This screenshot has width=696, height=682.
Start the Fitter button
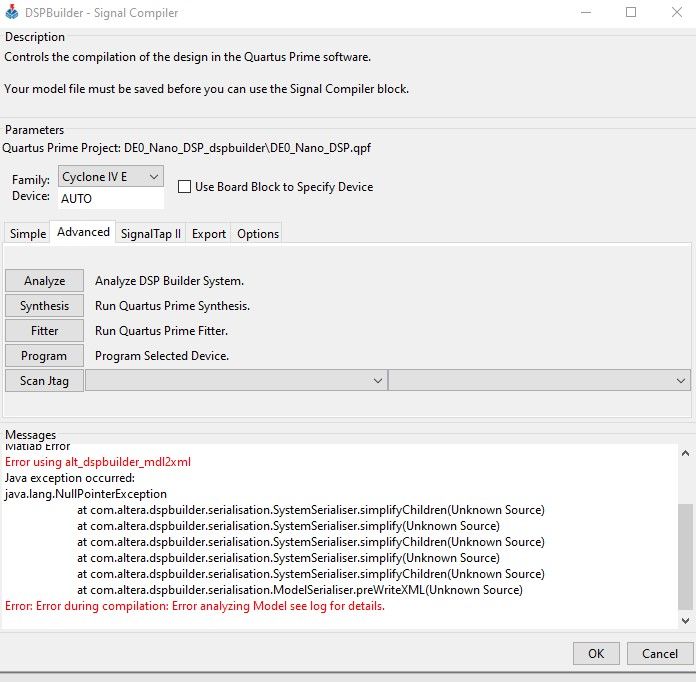pyautogui.click(x=44, y=331)
